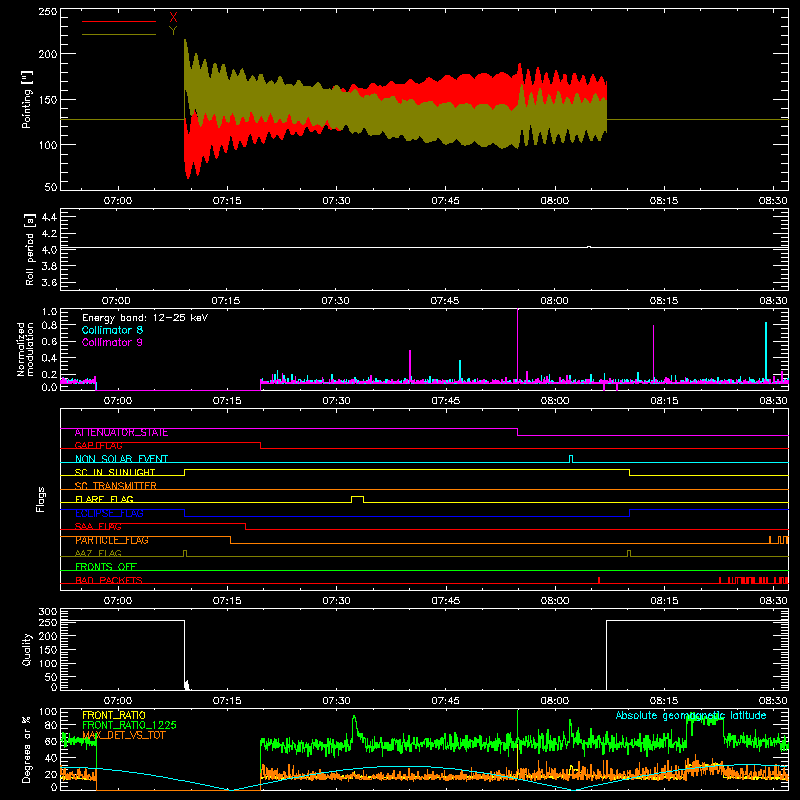The image size is (800, 800).
Task: Click the olive Y legend line
Action: click(x=118, y=35)
